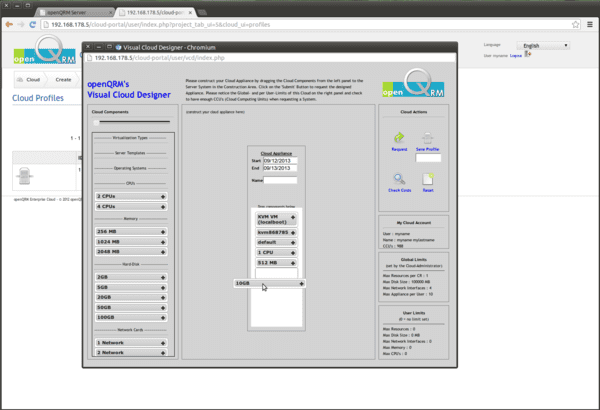Click the Save Profile disk icon
Viewport: 600px width, 410px height.
point(427,138)
